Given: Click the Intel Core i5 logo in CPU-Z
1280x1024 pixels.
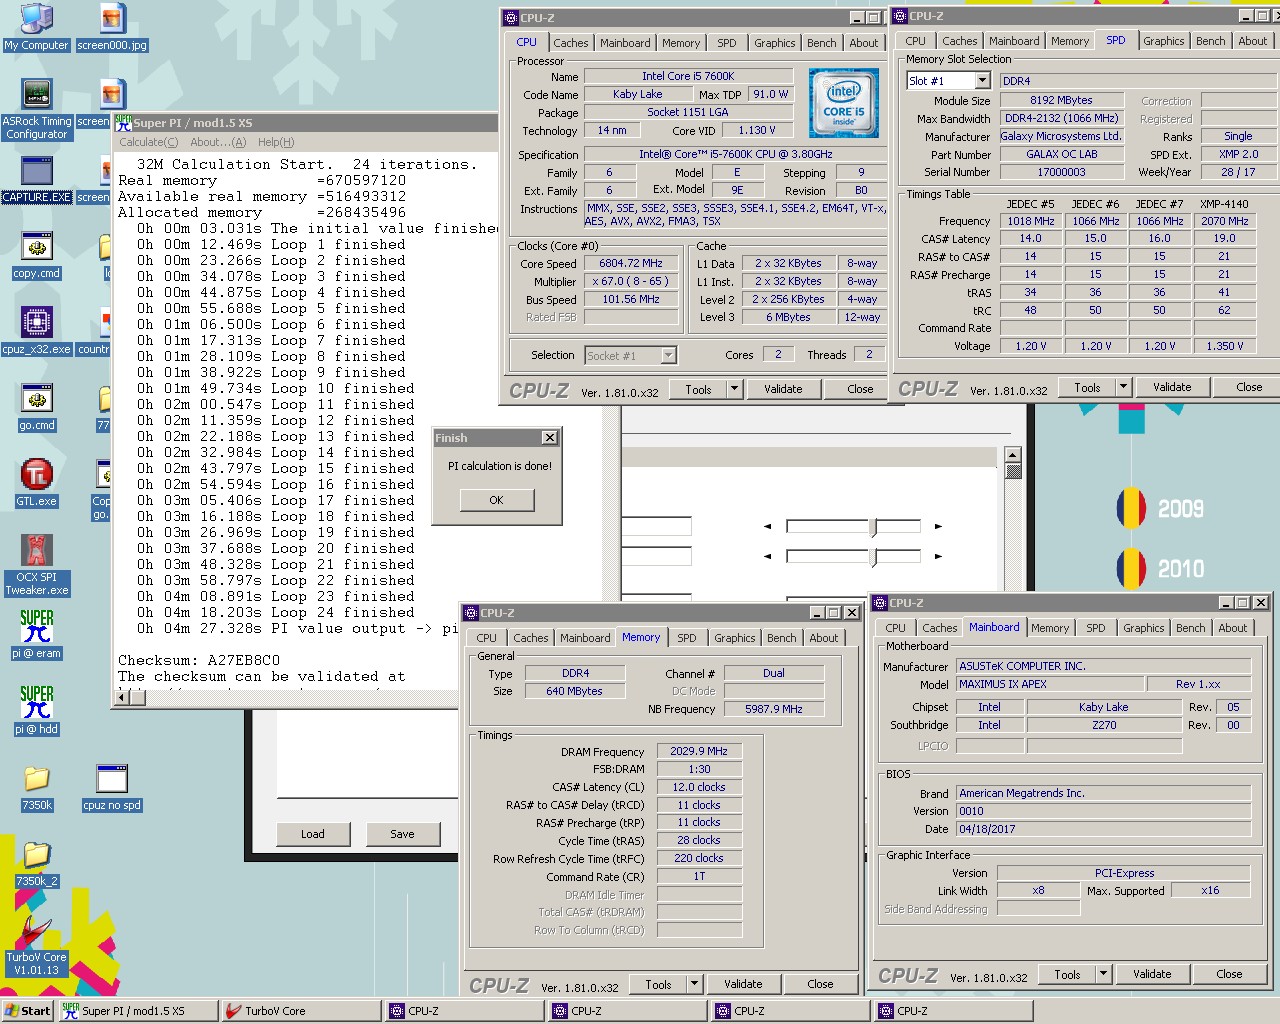Looking at the screenshot, I should coord(844,103).
